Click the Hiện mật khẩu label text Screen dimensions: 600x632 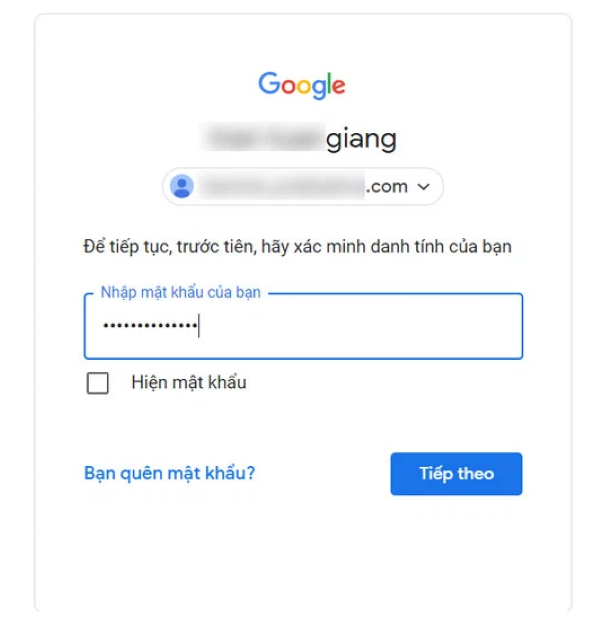tap(189, 382)
